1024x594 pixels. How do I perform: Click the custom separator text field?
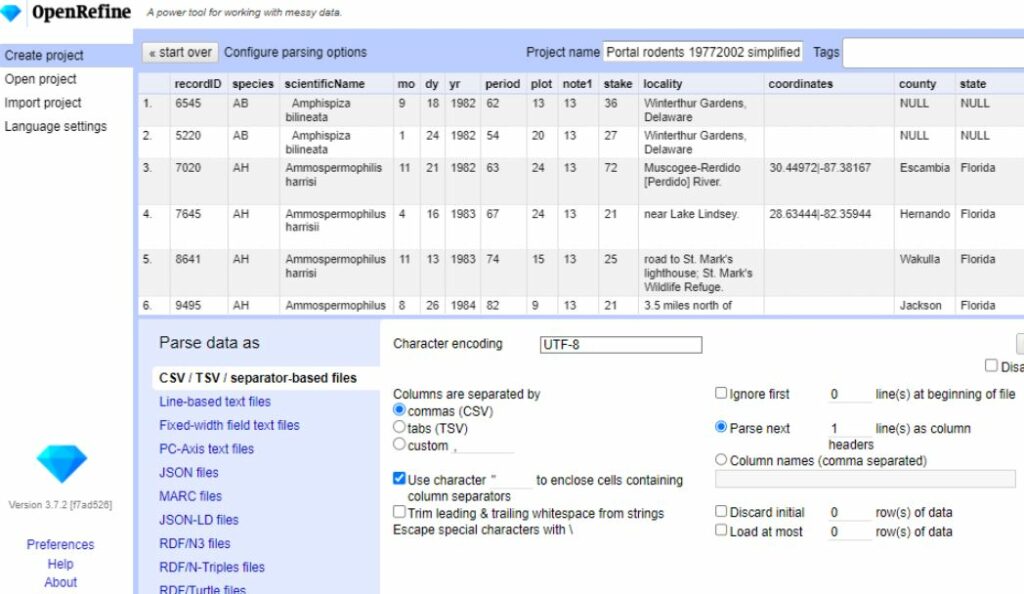point(483,446)
